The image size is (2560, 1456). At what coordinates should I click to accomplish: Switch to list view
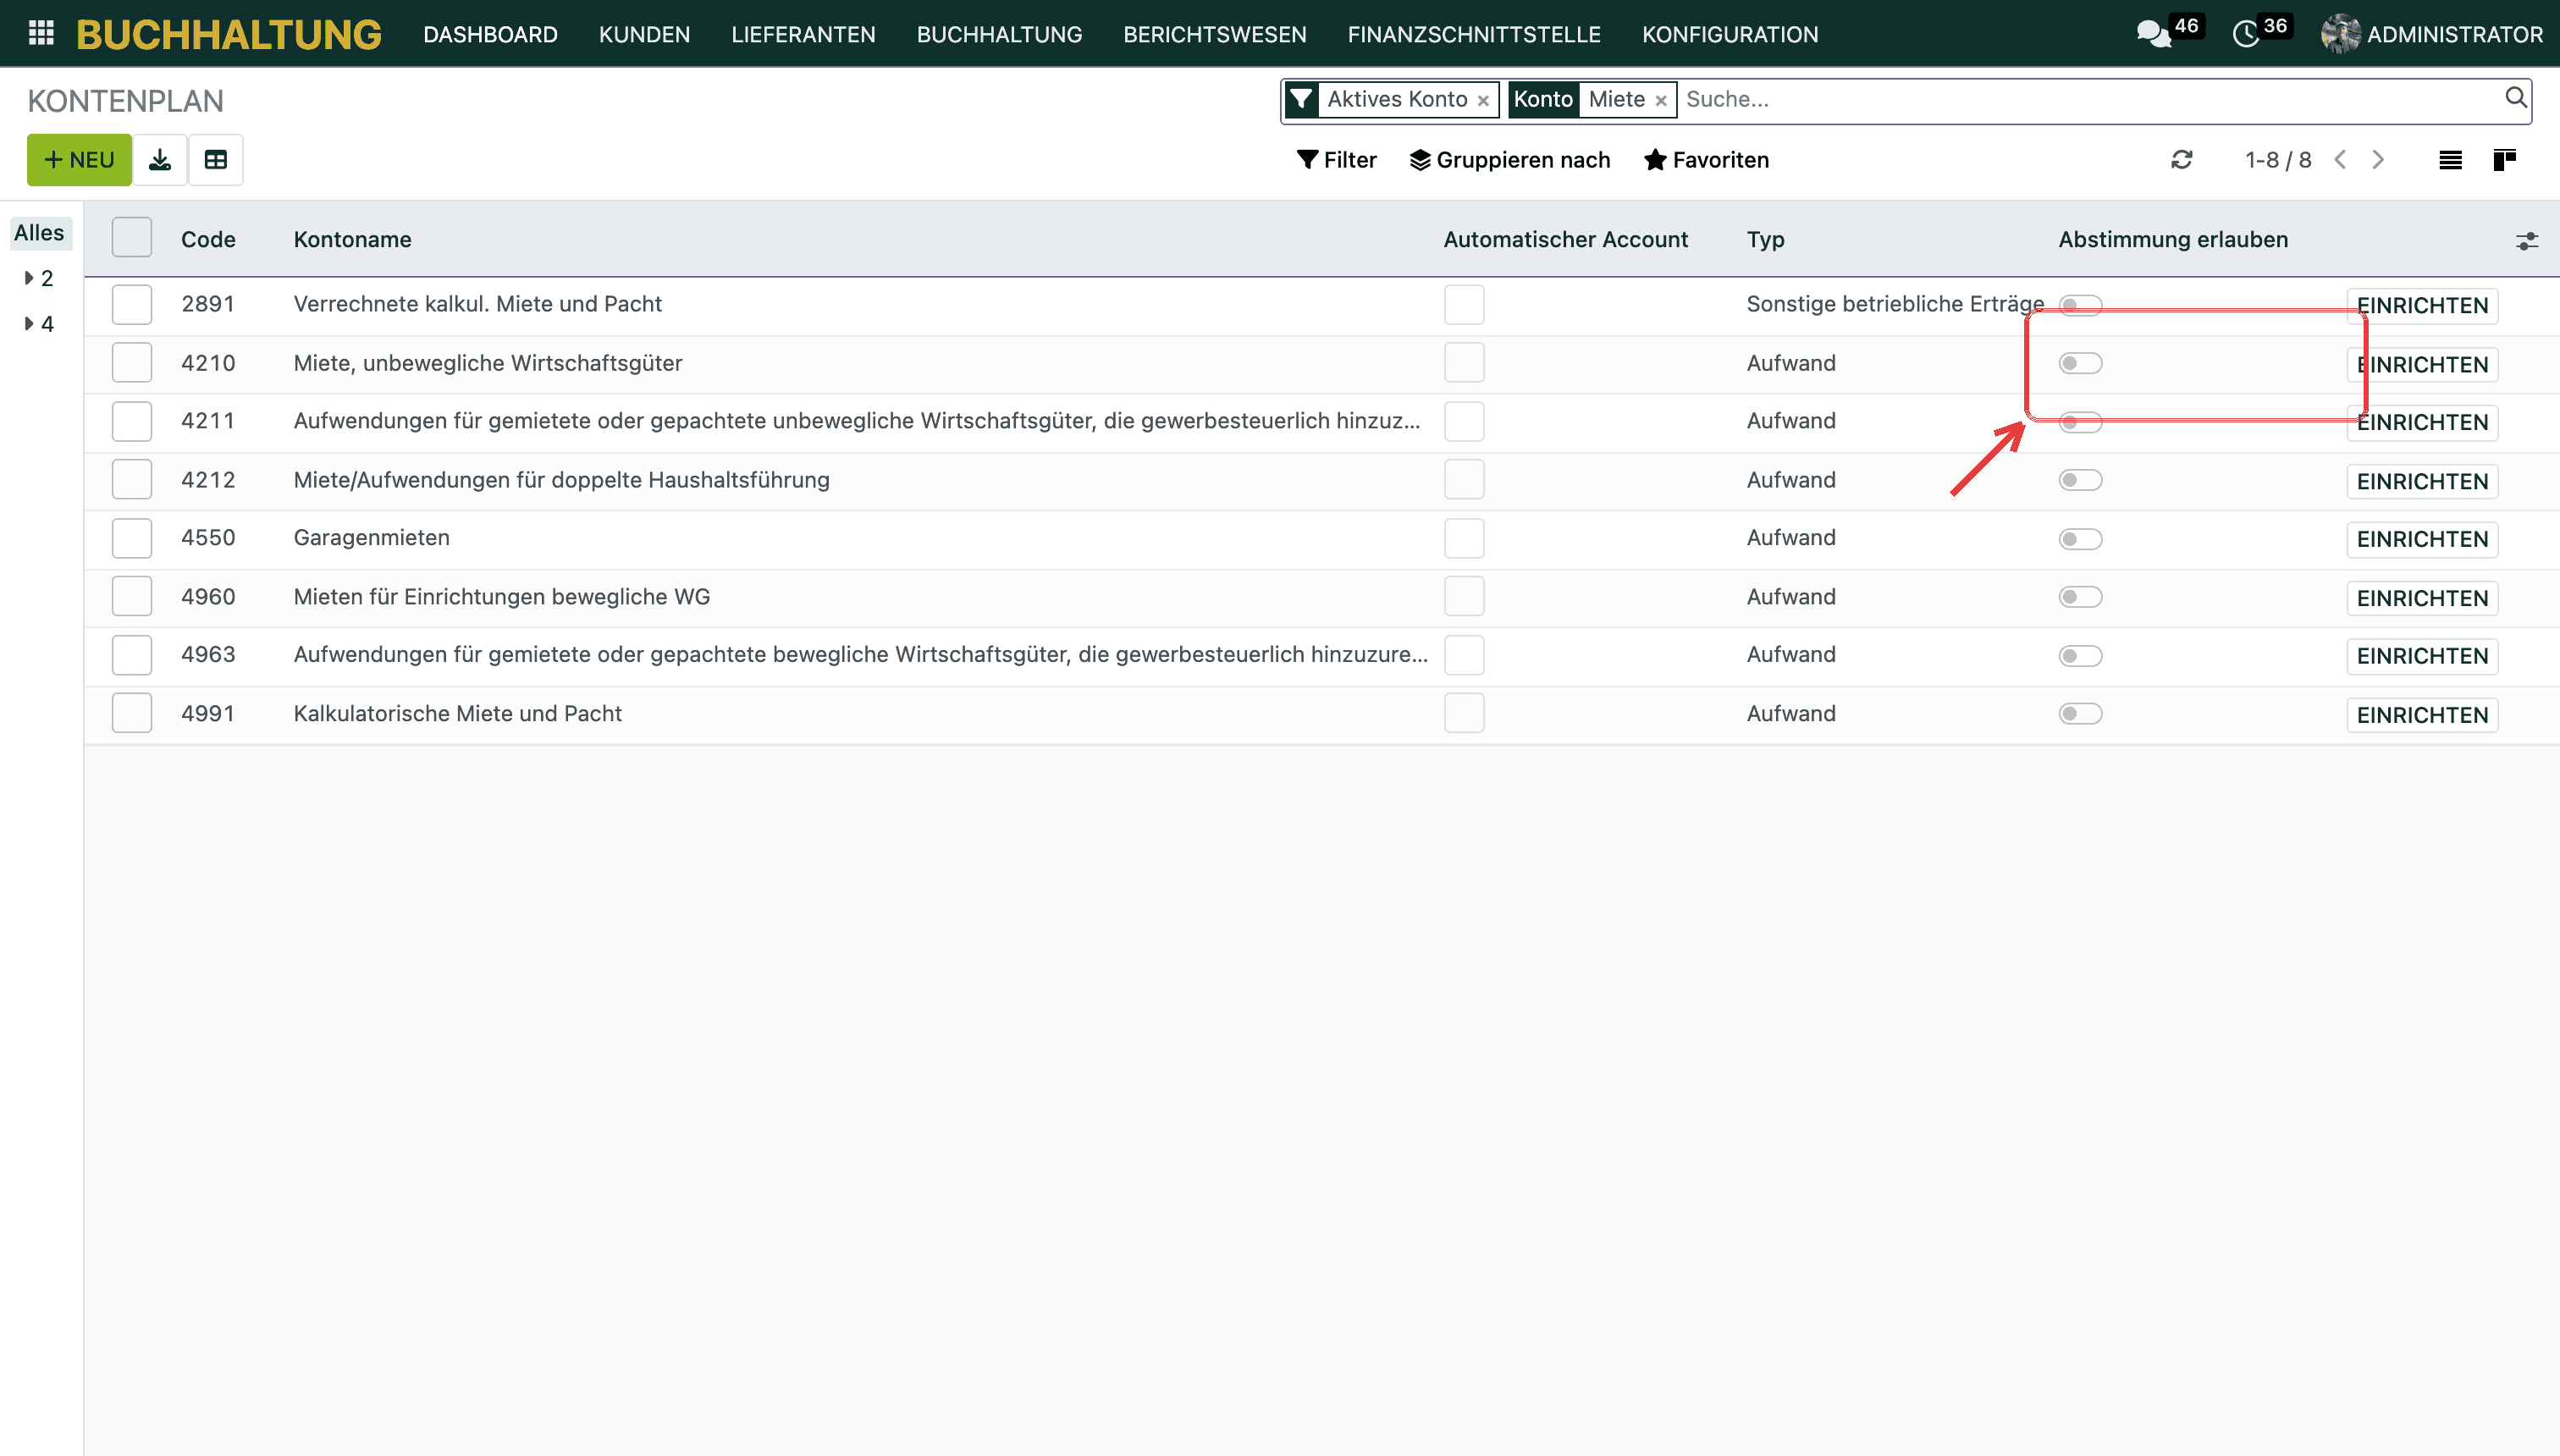click(x=2450, y=160)
